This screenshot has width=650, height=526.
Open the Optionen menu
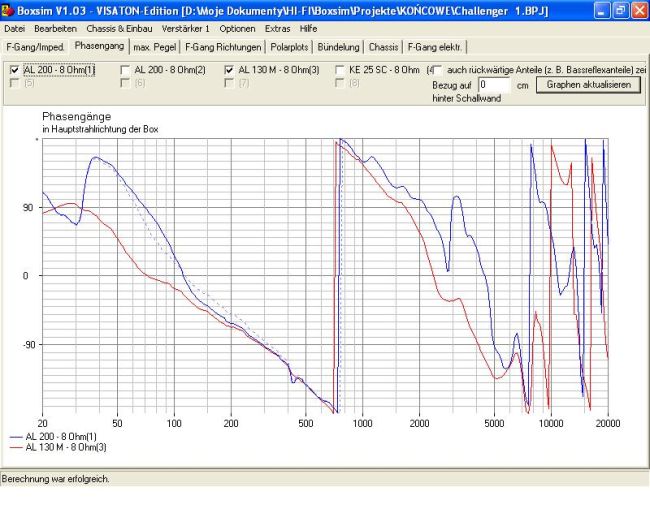coord(238,29)
